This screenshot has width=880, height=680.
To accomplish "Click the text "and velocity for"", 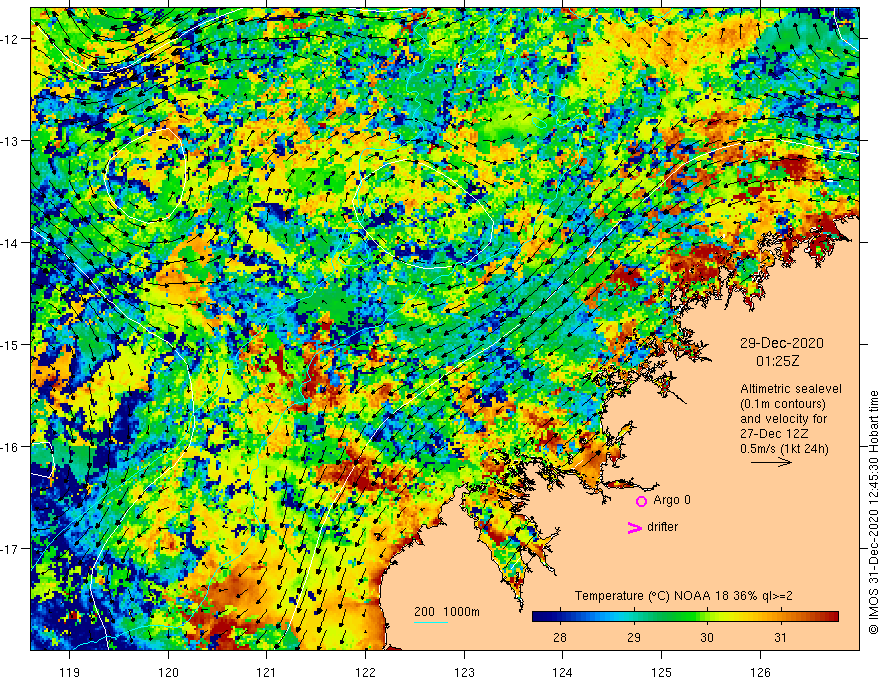I will (x=783, y=419).
